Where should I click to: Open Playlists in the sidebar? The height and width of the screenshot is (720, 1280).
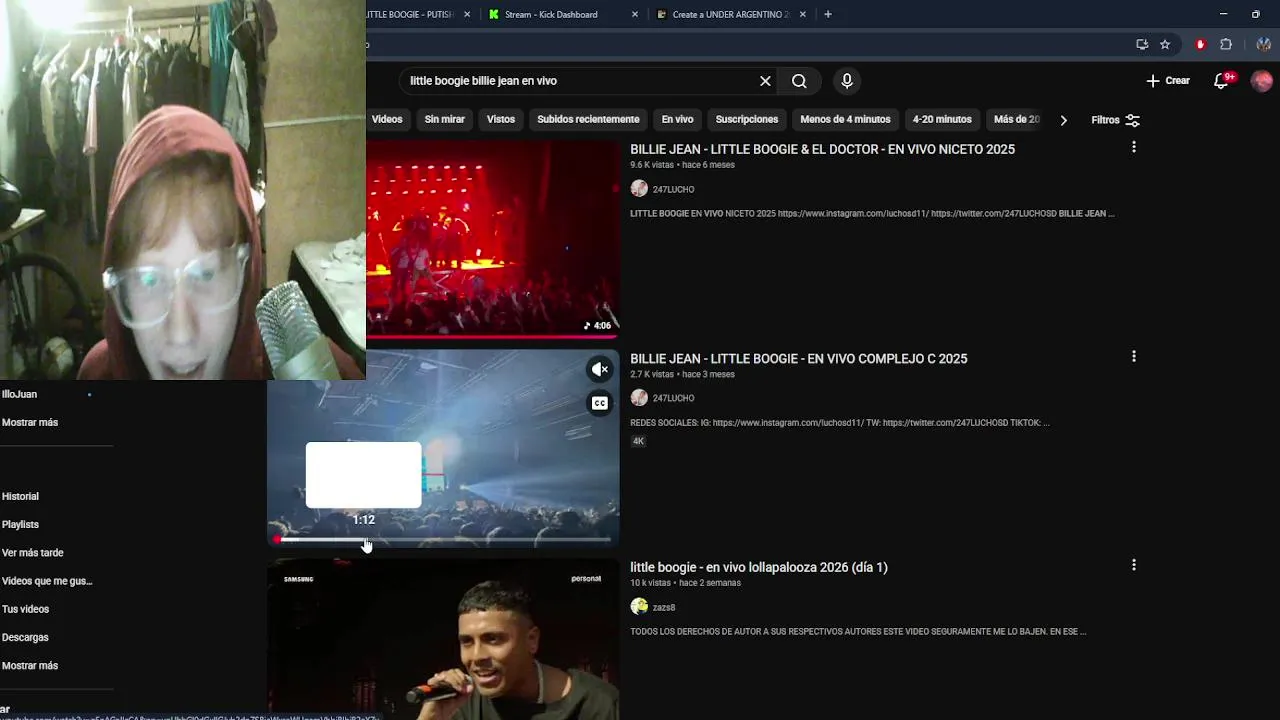(x=20, y=525)
